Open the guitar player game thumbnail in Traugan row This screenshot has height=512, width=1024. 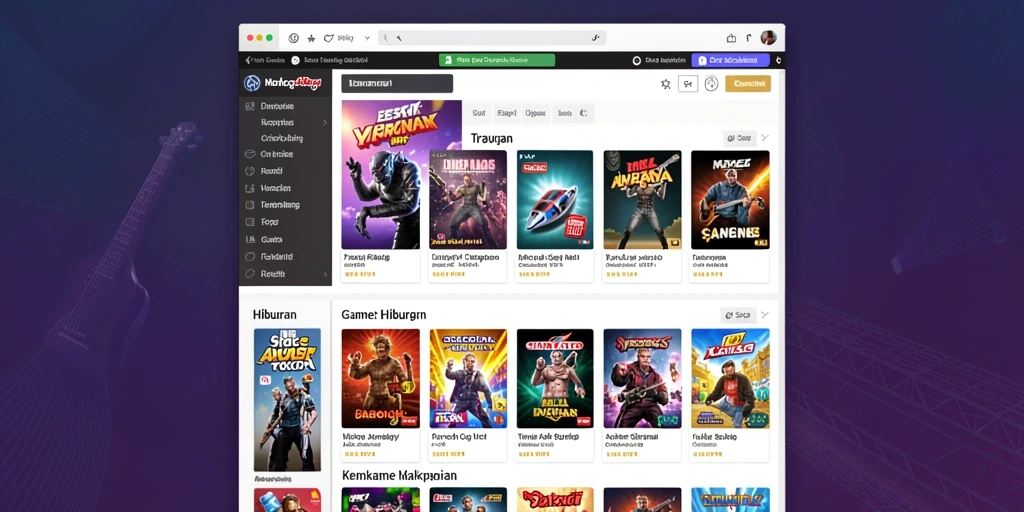(730, 200)
